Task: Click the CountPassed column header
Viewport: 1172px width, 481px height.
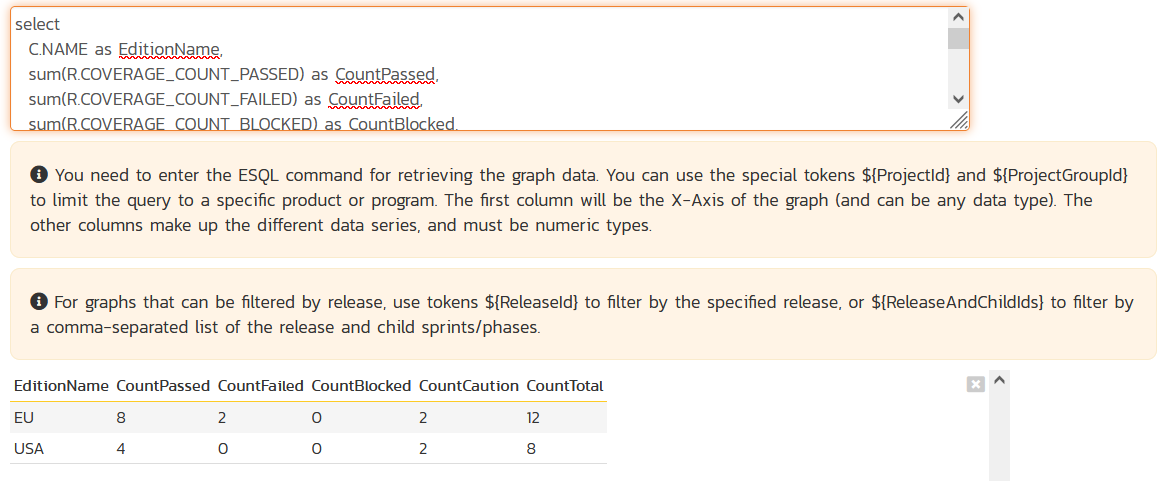Action: 163,386
